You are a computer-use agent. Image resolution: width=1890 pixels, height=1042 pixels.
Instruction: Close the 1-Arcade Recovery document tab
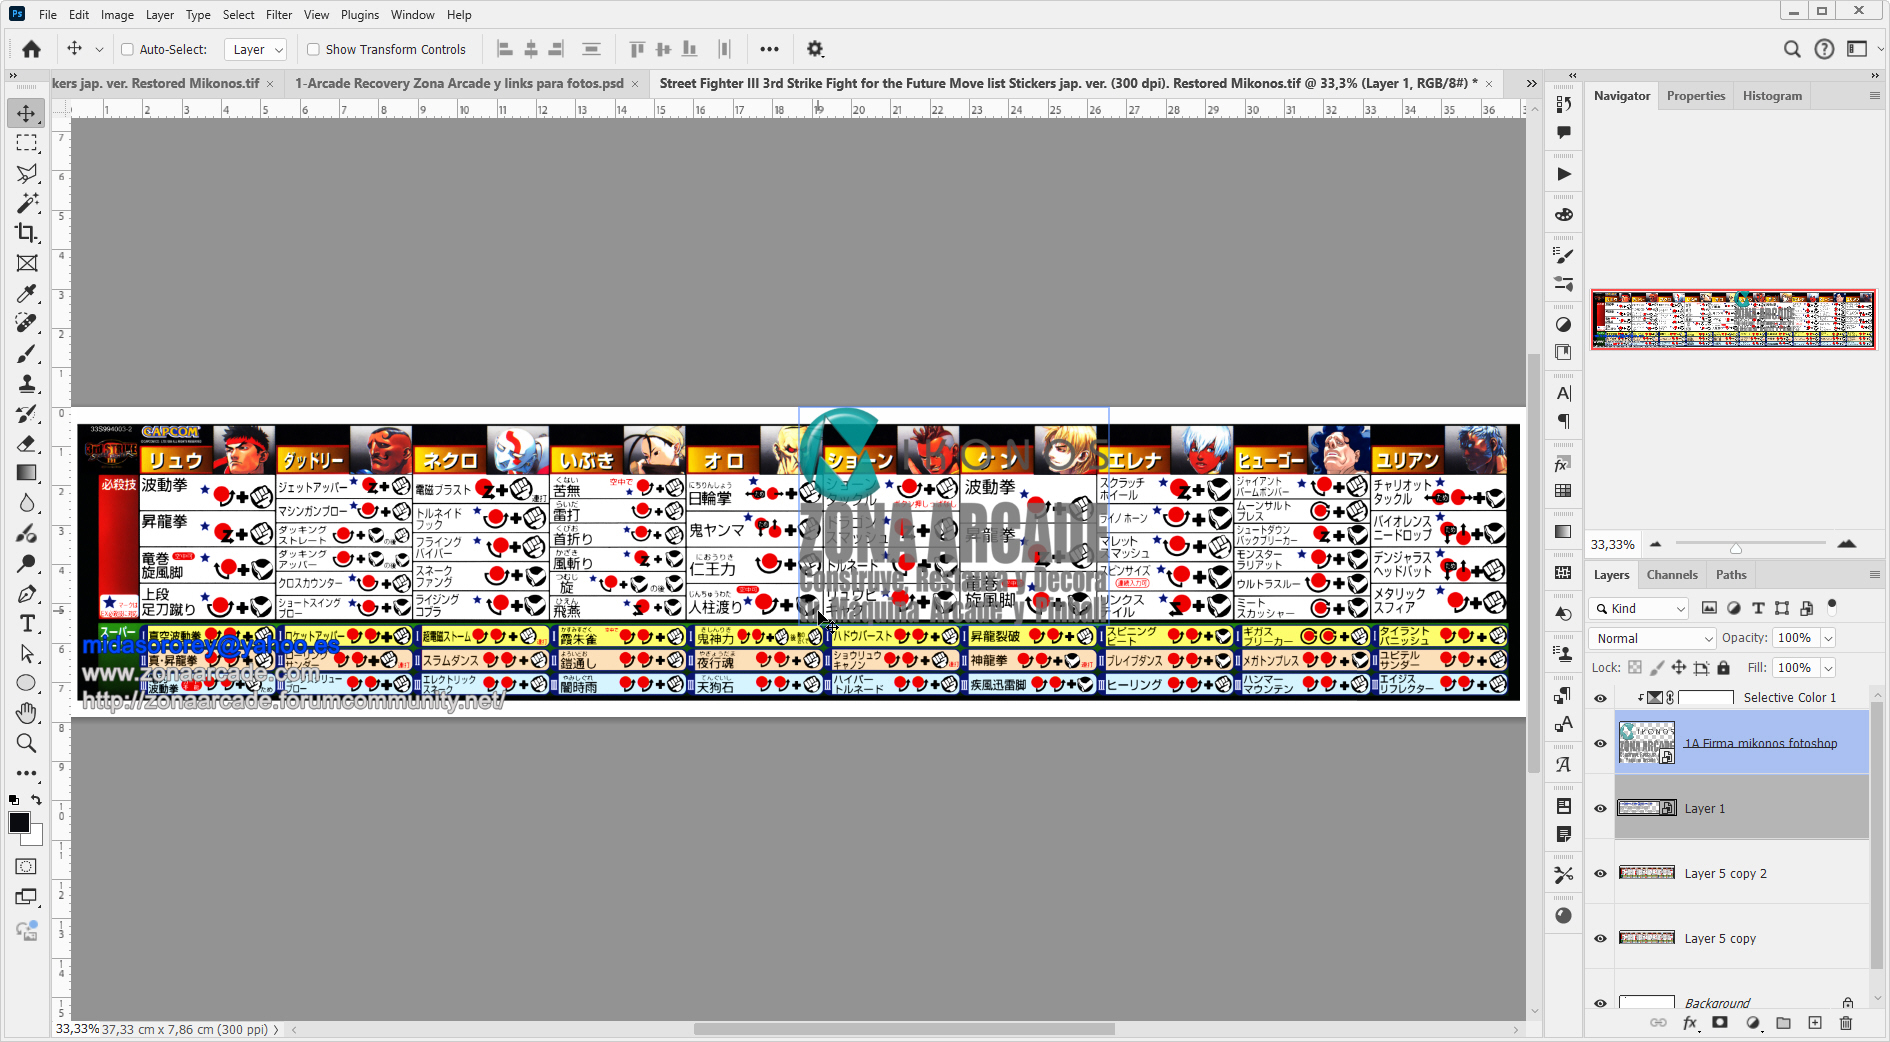[635, 84]
